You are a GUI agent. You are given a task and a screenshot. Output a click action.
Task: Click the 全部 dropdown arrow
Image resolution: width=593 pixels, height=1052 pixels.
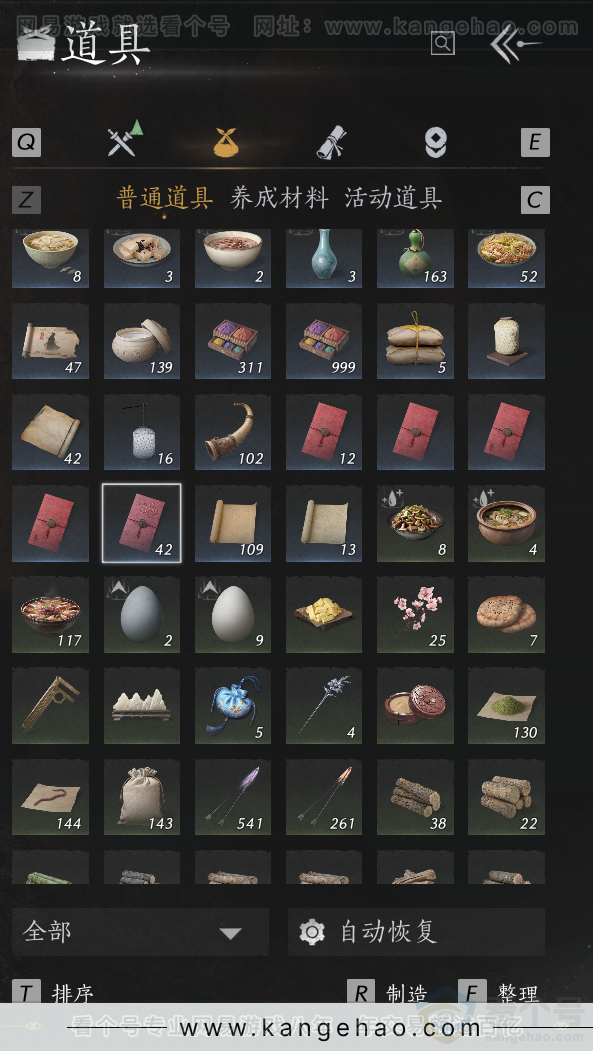point(230,933)
